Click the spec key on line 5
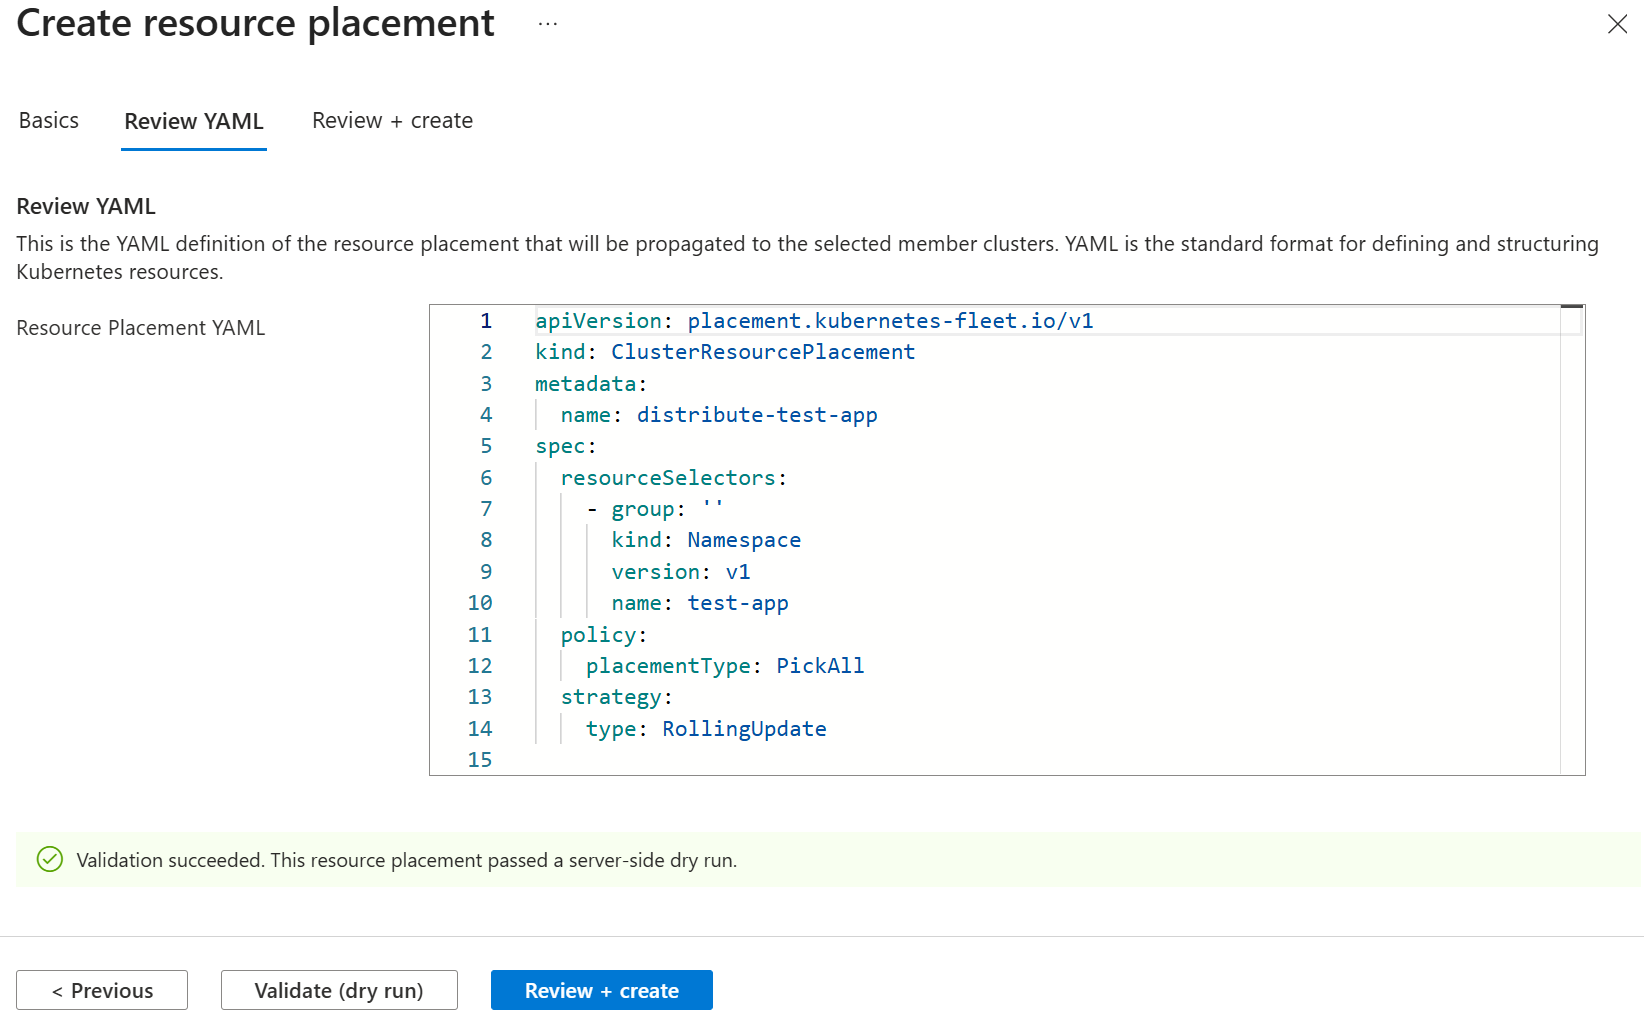Image resolution: width=1644 pixels, height=1018 pixels. click(x=560, y=446)
